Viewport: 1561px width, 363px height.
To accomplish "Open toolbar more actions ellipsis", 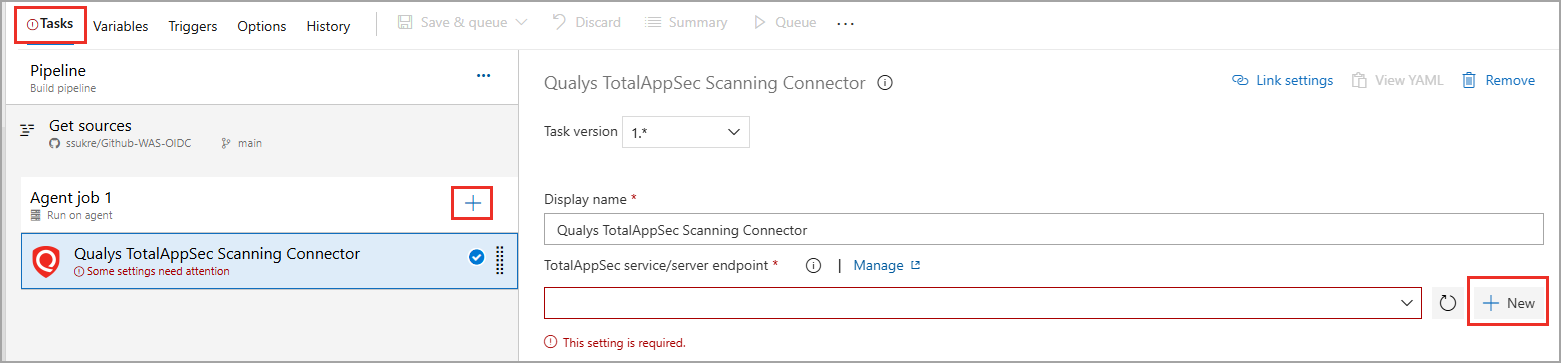I will pos(846,23).
